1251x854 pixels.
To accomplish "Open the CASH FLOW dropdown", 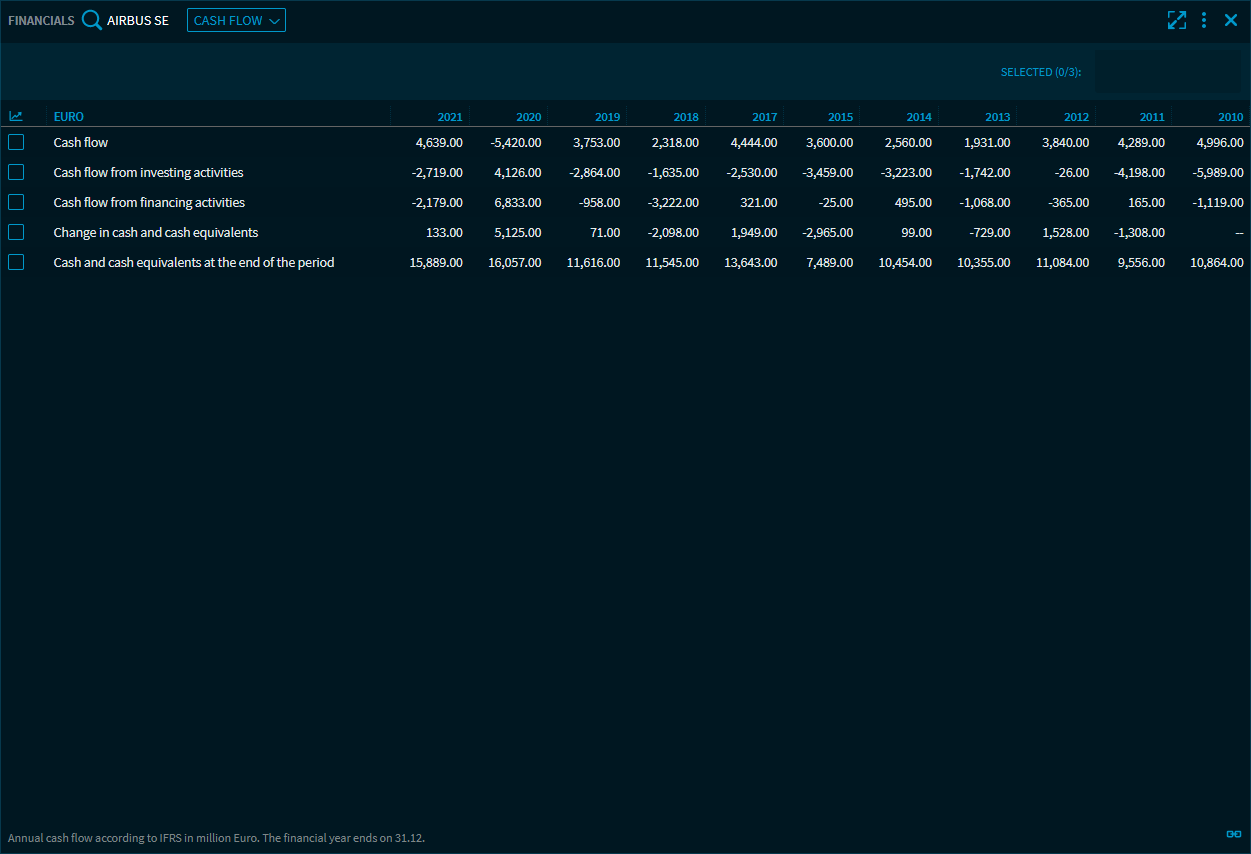I will (x=236, y=20).
